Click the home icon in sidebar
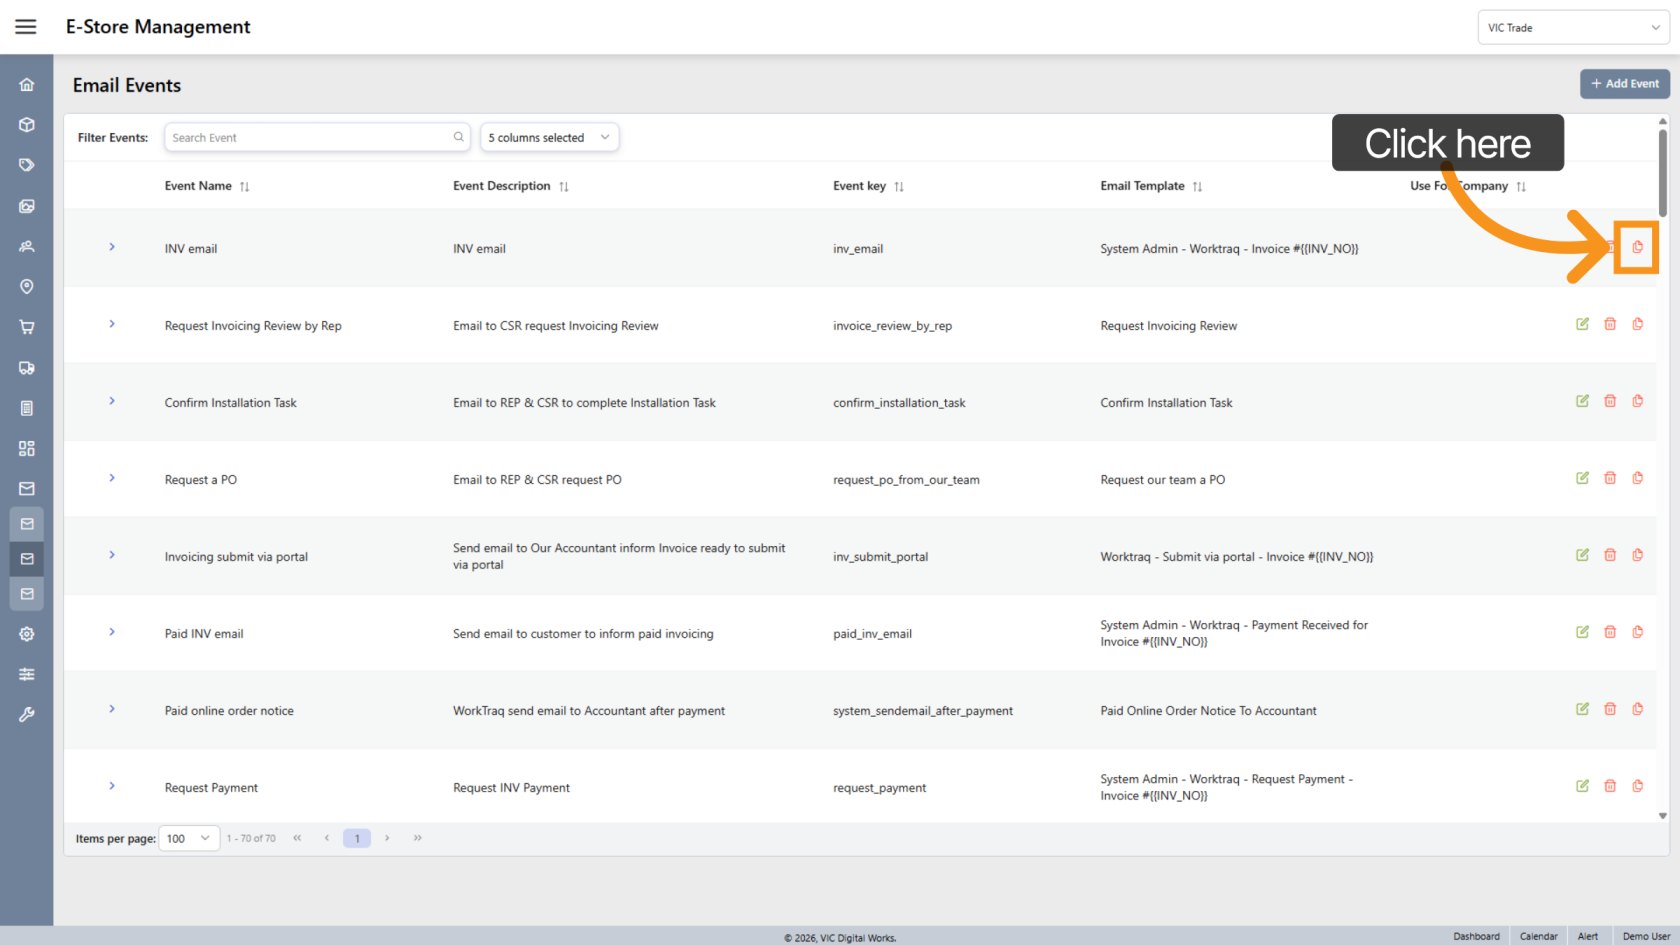Image resolution: width=1680 pixels, height=945 pixels. tap(27, 85)
